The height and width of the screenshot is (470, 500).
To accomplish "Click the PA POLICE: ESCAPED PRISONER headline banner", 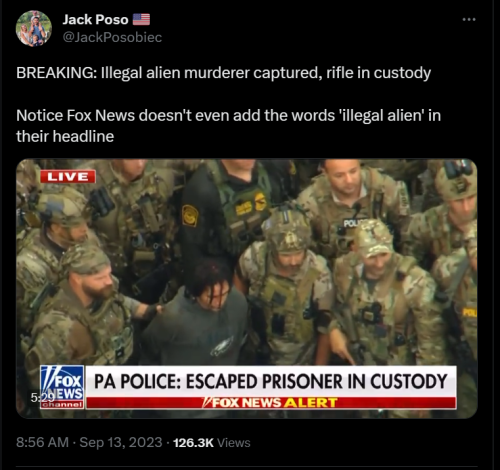I will (271, 381).
